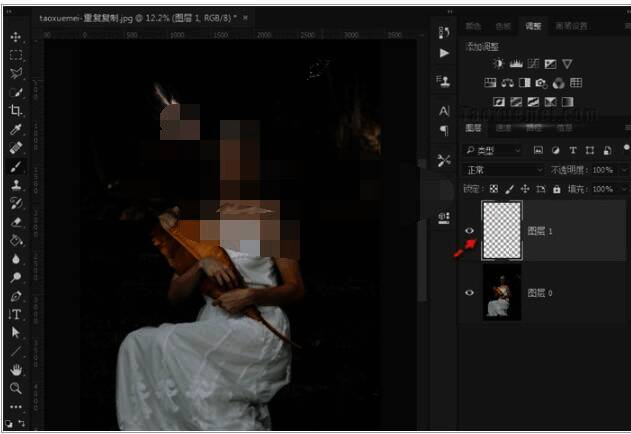631x434 pixels.
Task: Expand the 不透明度 opacity dropdown
Action: 622,170
